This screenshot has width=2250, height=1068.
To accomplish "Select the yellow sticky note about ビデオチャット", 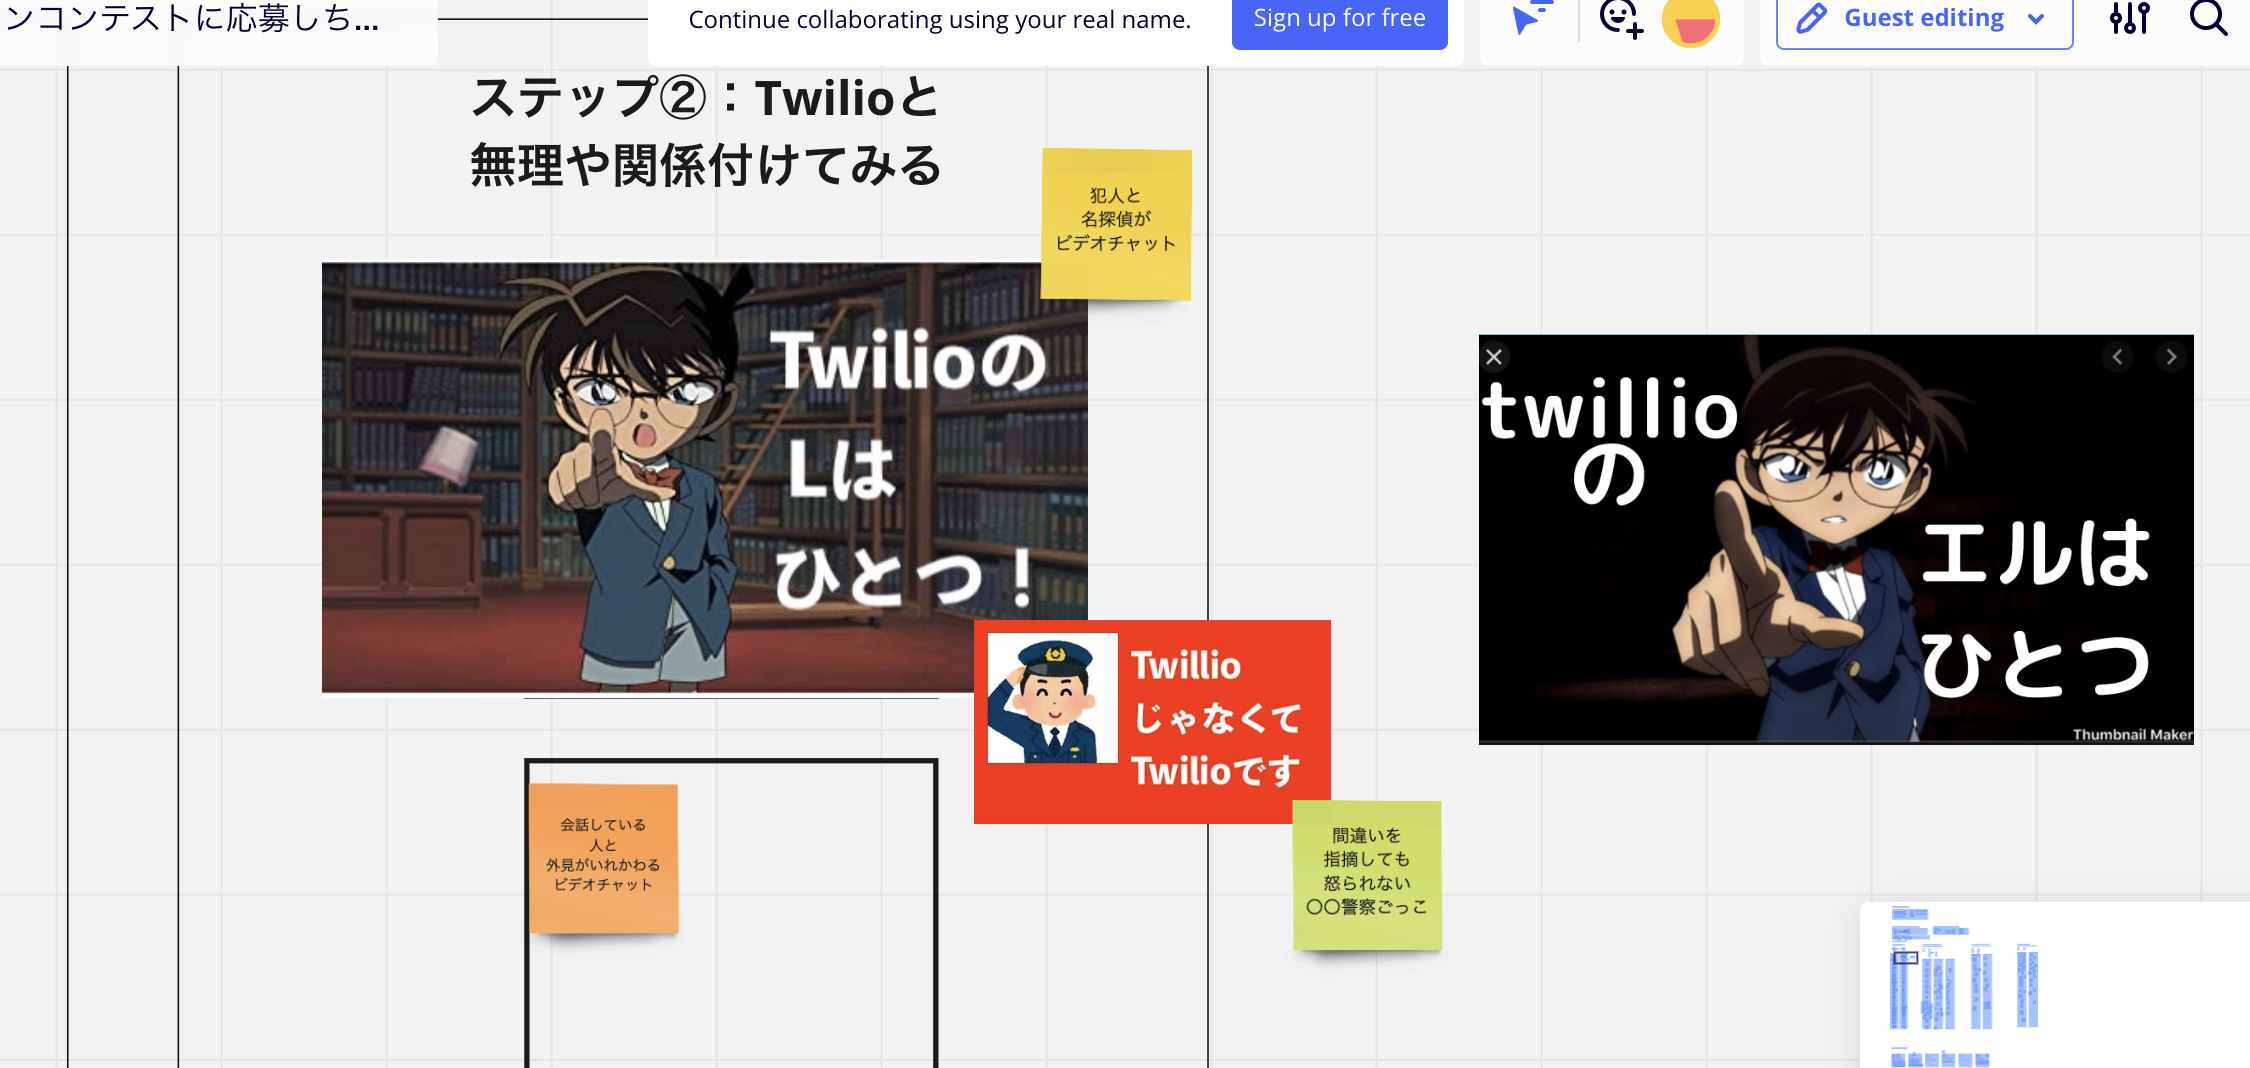I will (x=1115, y=223).
